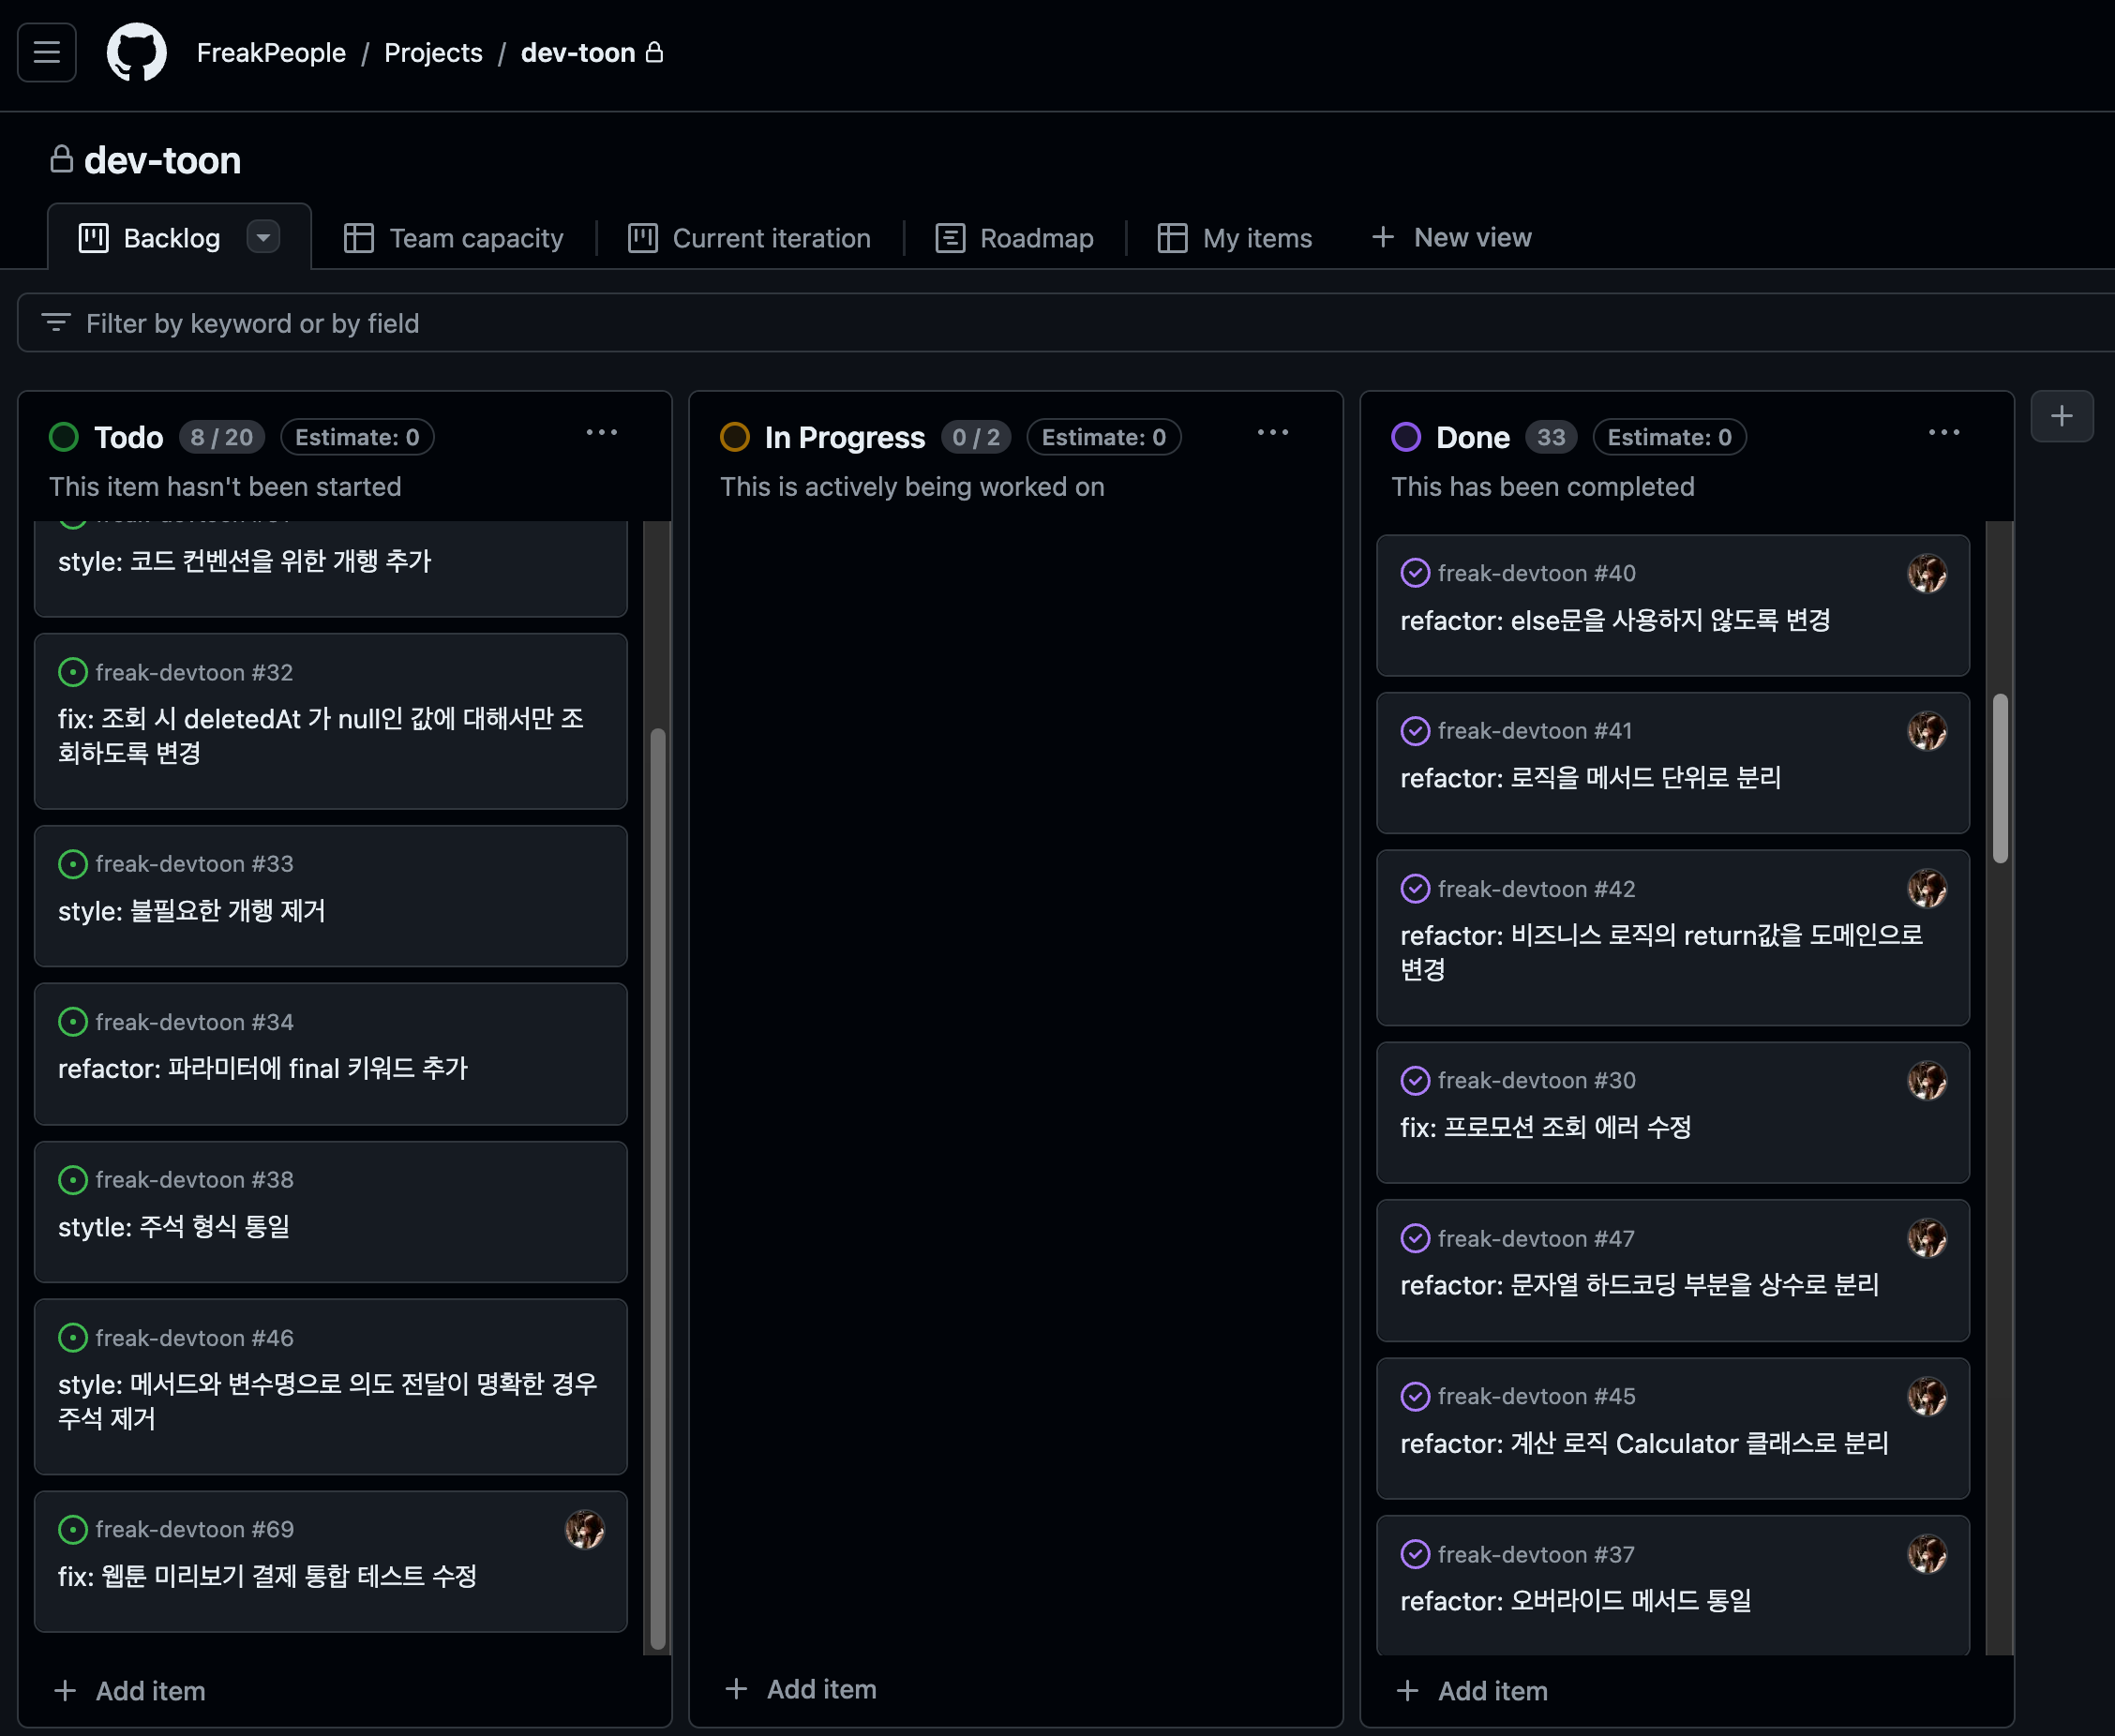
Task: Click Add item in In Progress column
Action: click(801, 1689)
